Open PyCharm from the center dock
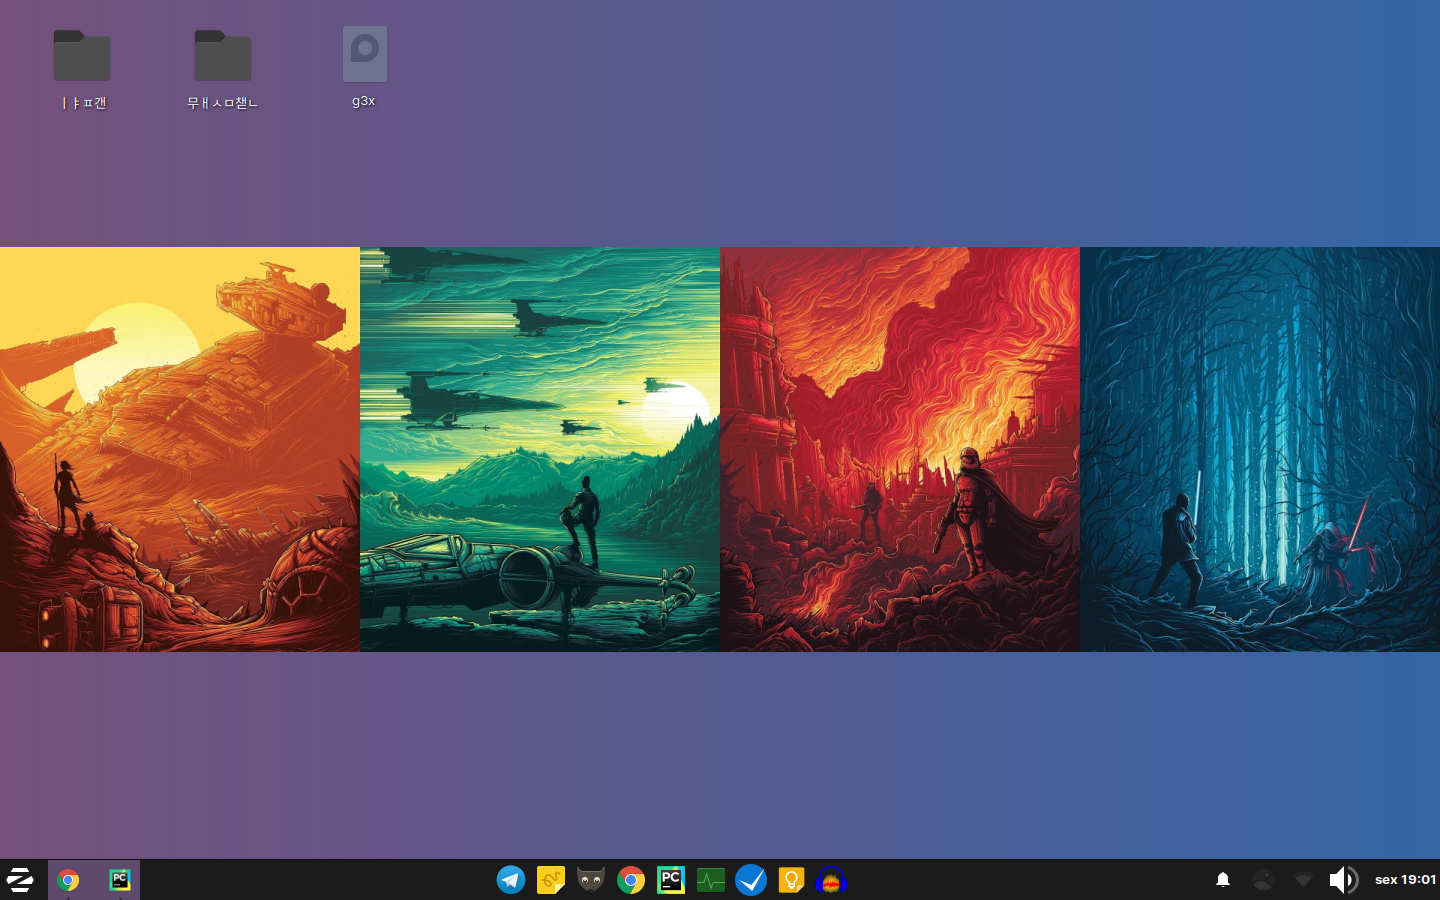The width and height of the screenshot is (1440, 900). [x=671, y=880]
